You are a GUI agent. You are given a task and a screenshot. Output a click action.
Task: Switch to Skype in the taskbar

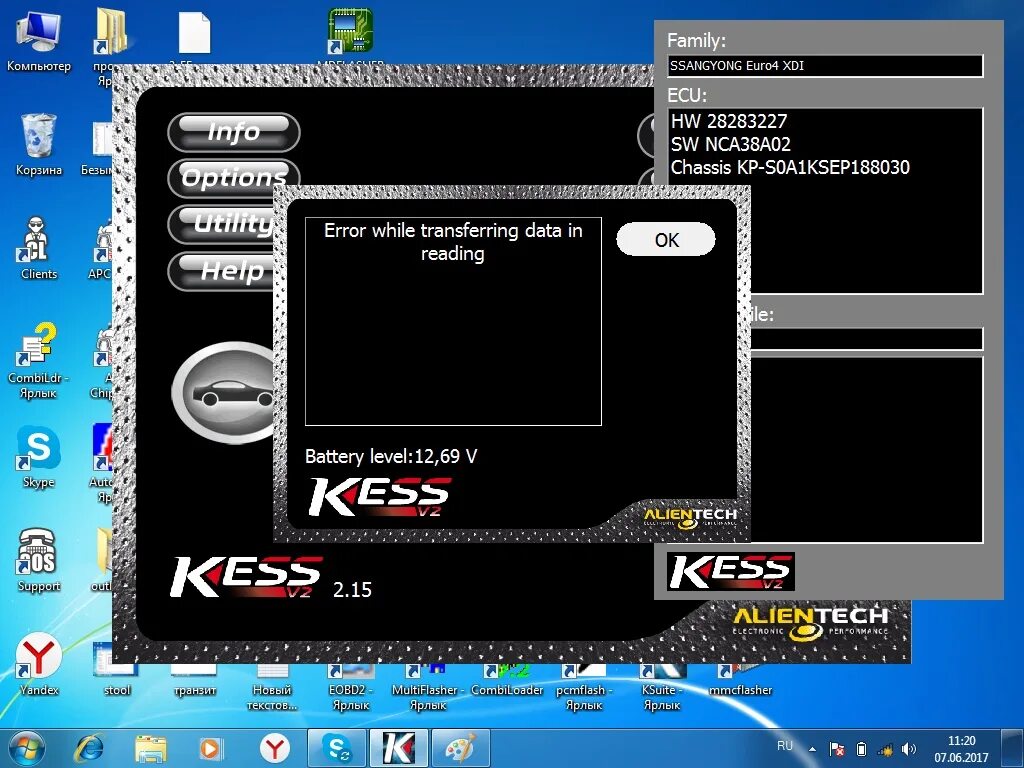[338, 748]
